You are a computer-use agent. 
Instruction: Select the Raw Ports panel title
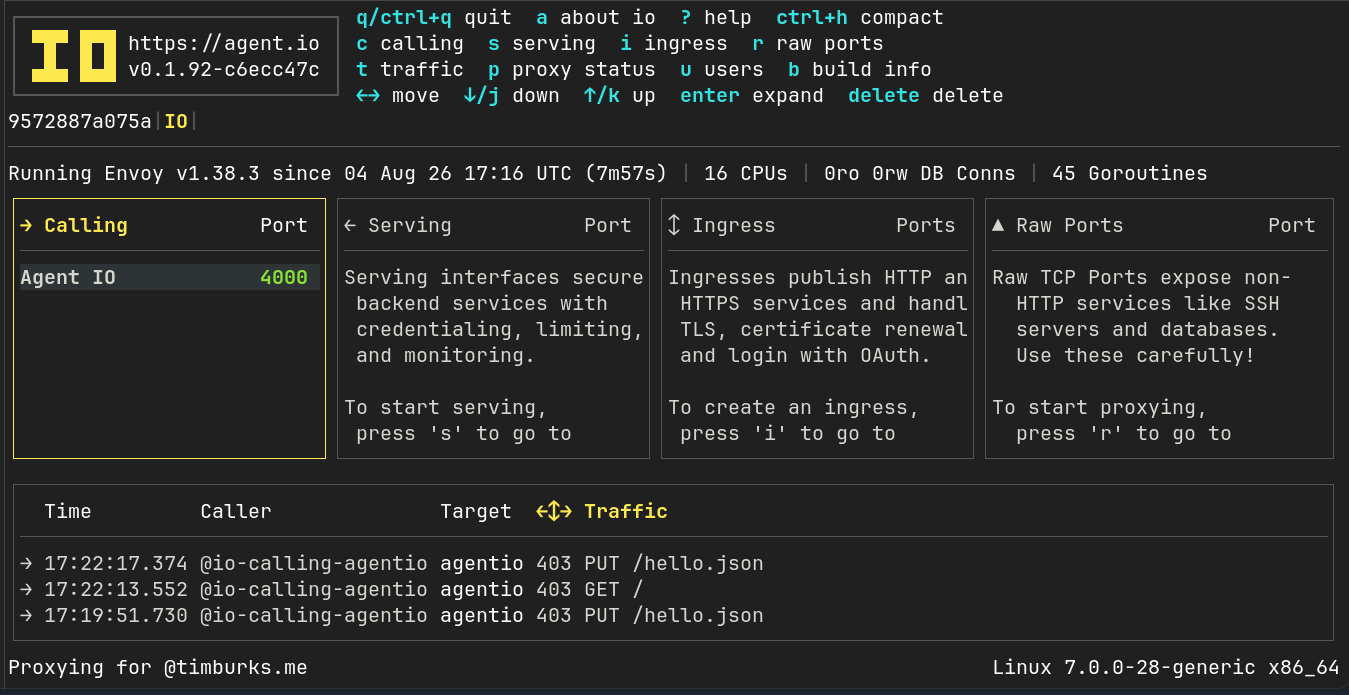click(1070, 226)
